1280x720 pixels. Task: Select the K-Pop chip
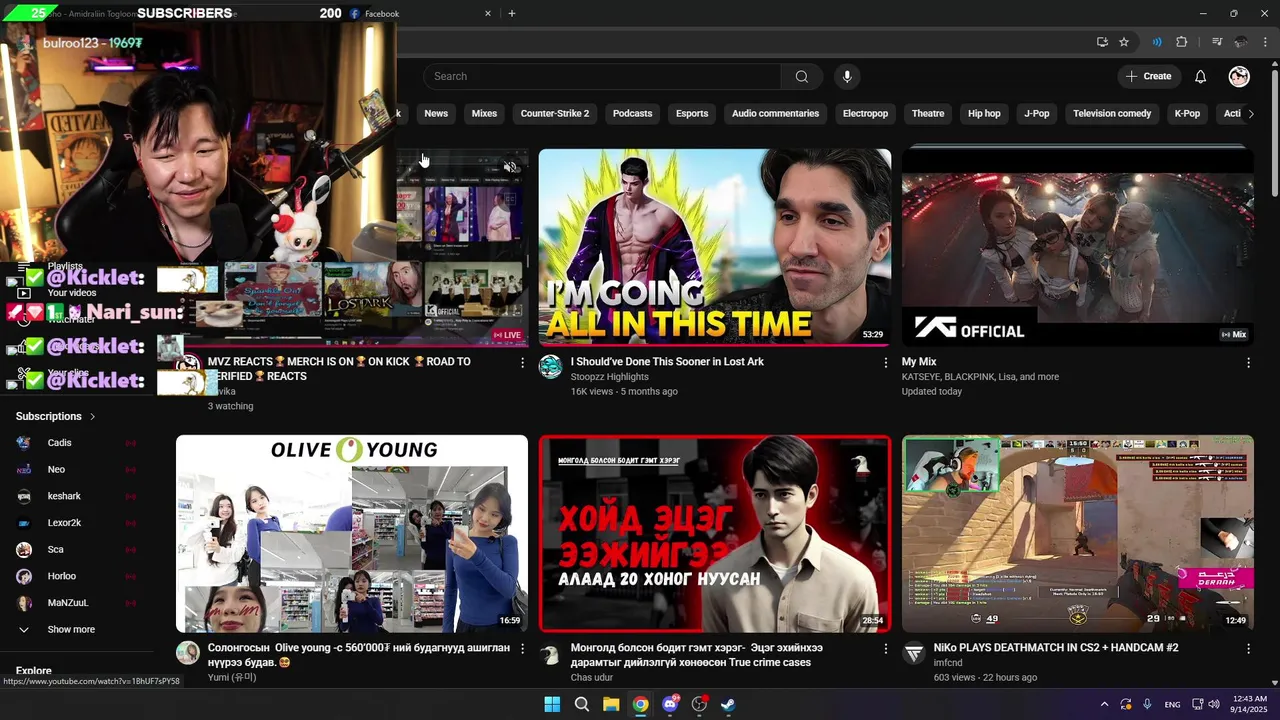(1187, 113)
